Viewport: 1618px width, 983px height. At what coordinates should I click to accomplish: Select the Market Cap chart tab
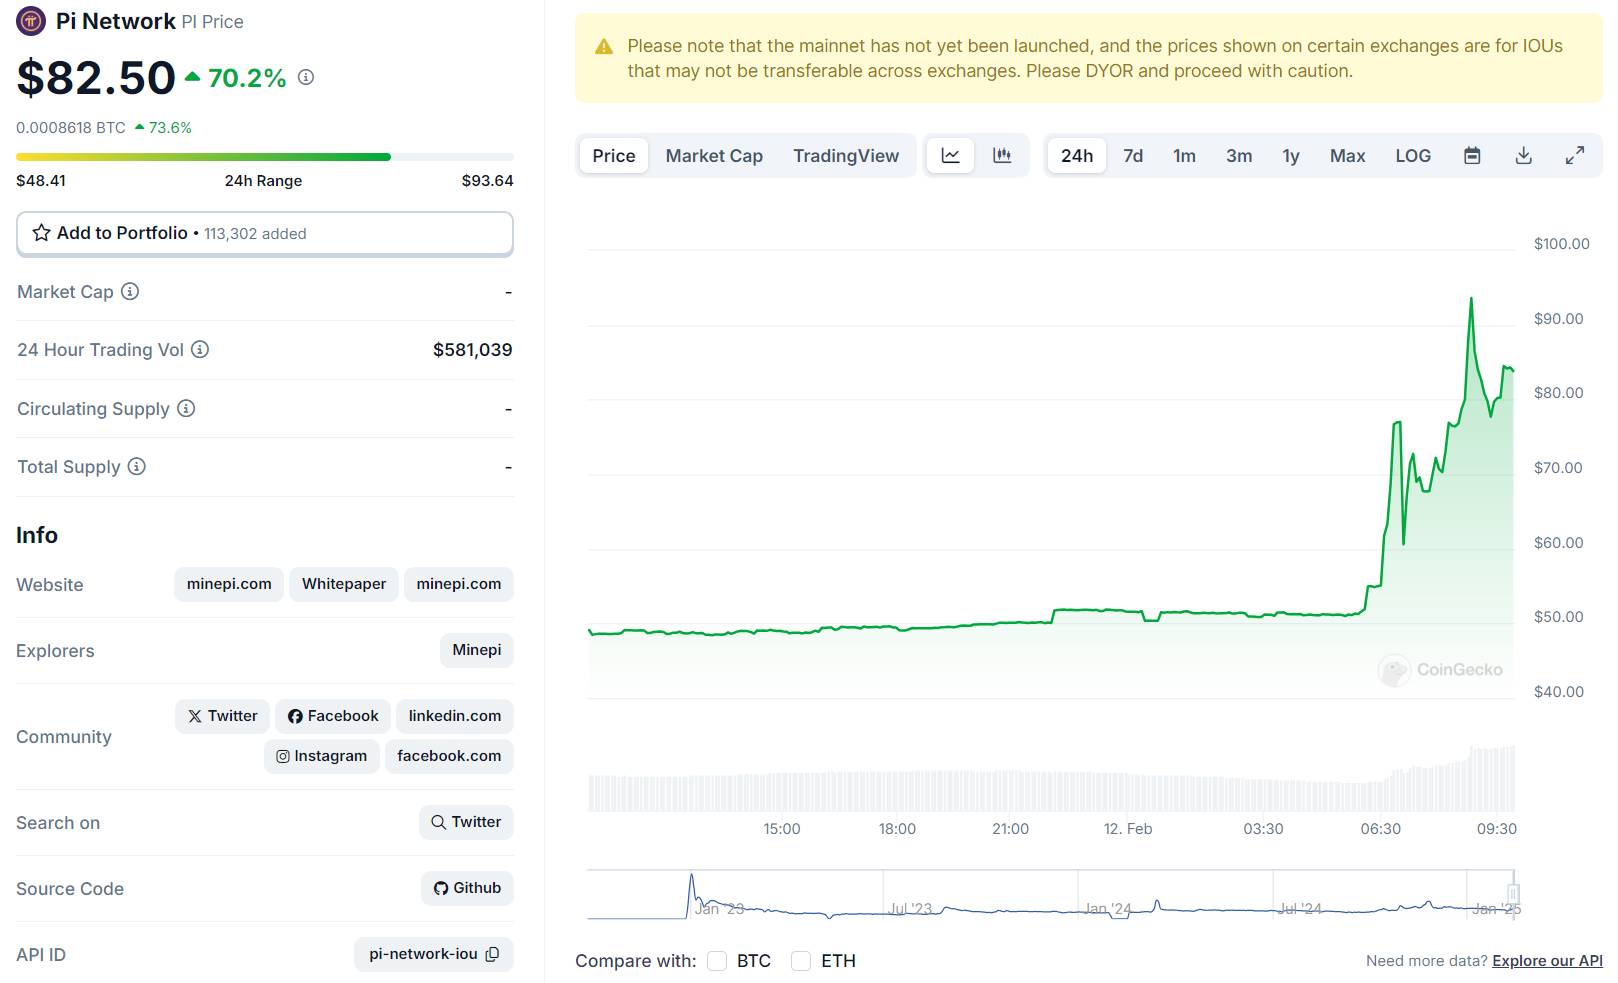point(714,156)
